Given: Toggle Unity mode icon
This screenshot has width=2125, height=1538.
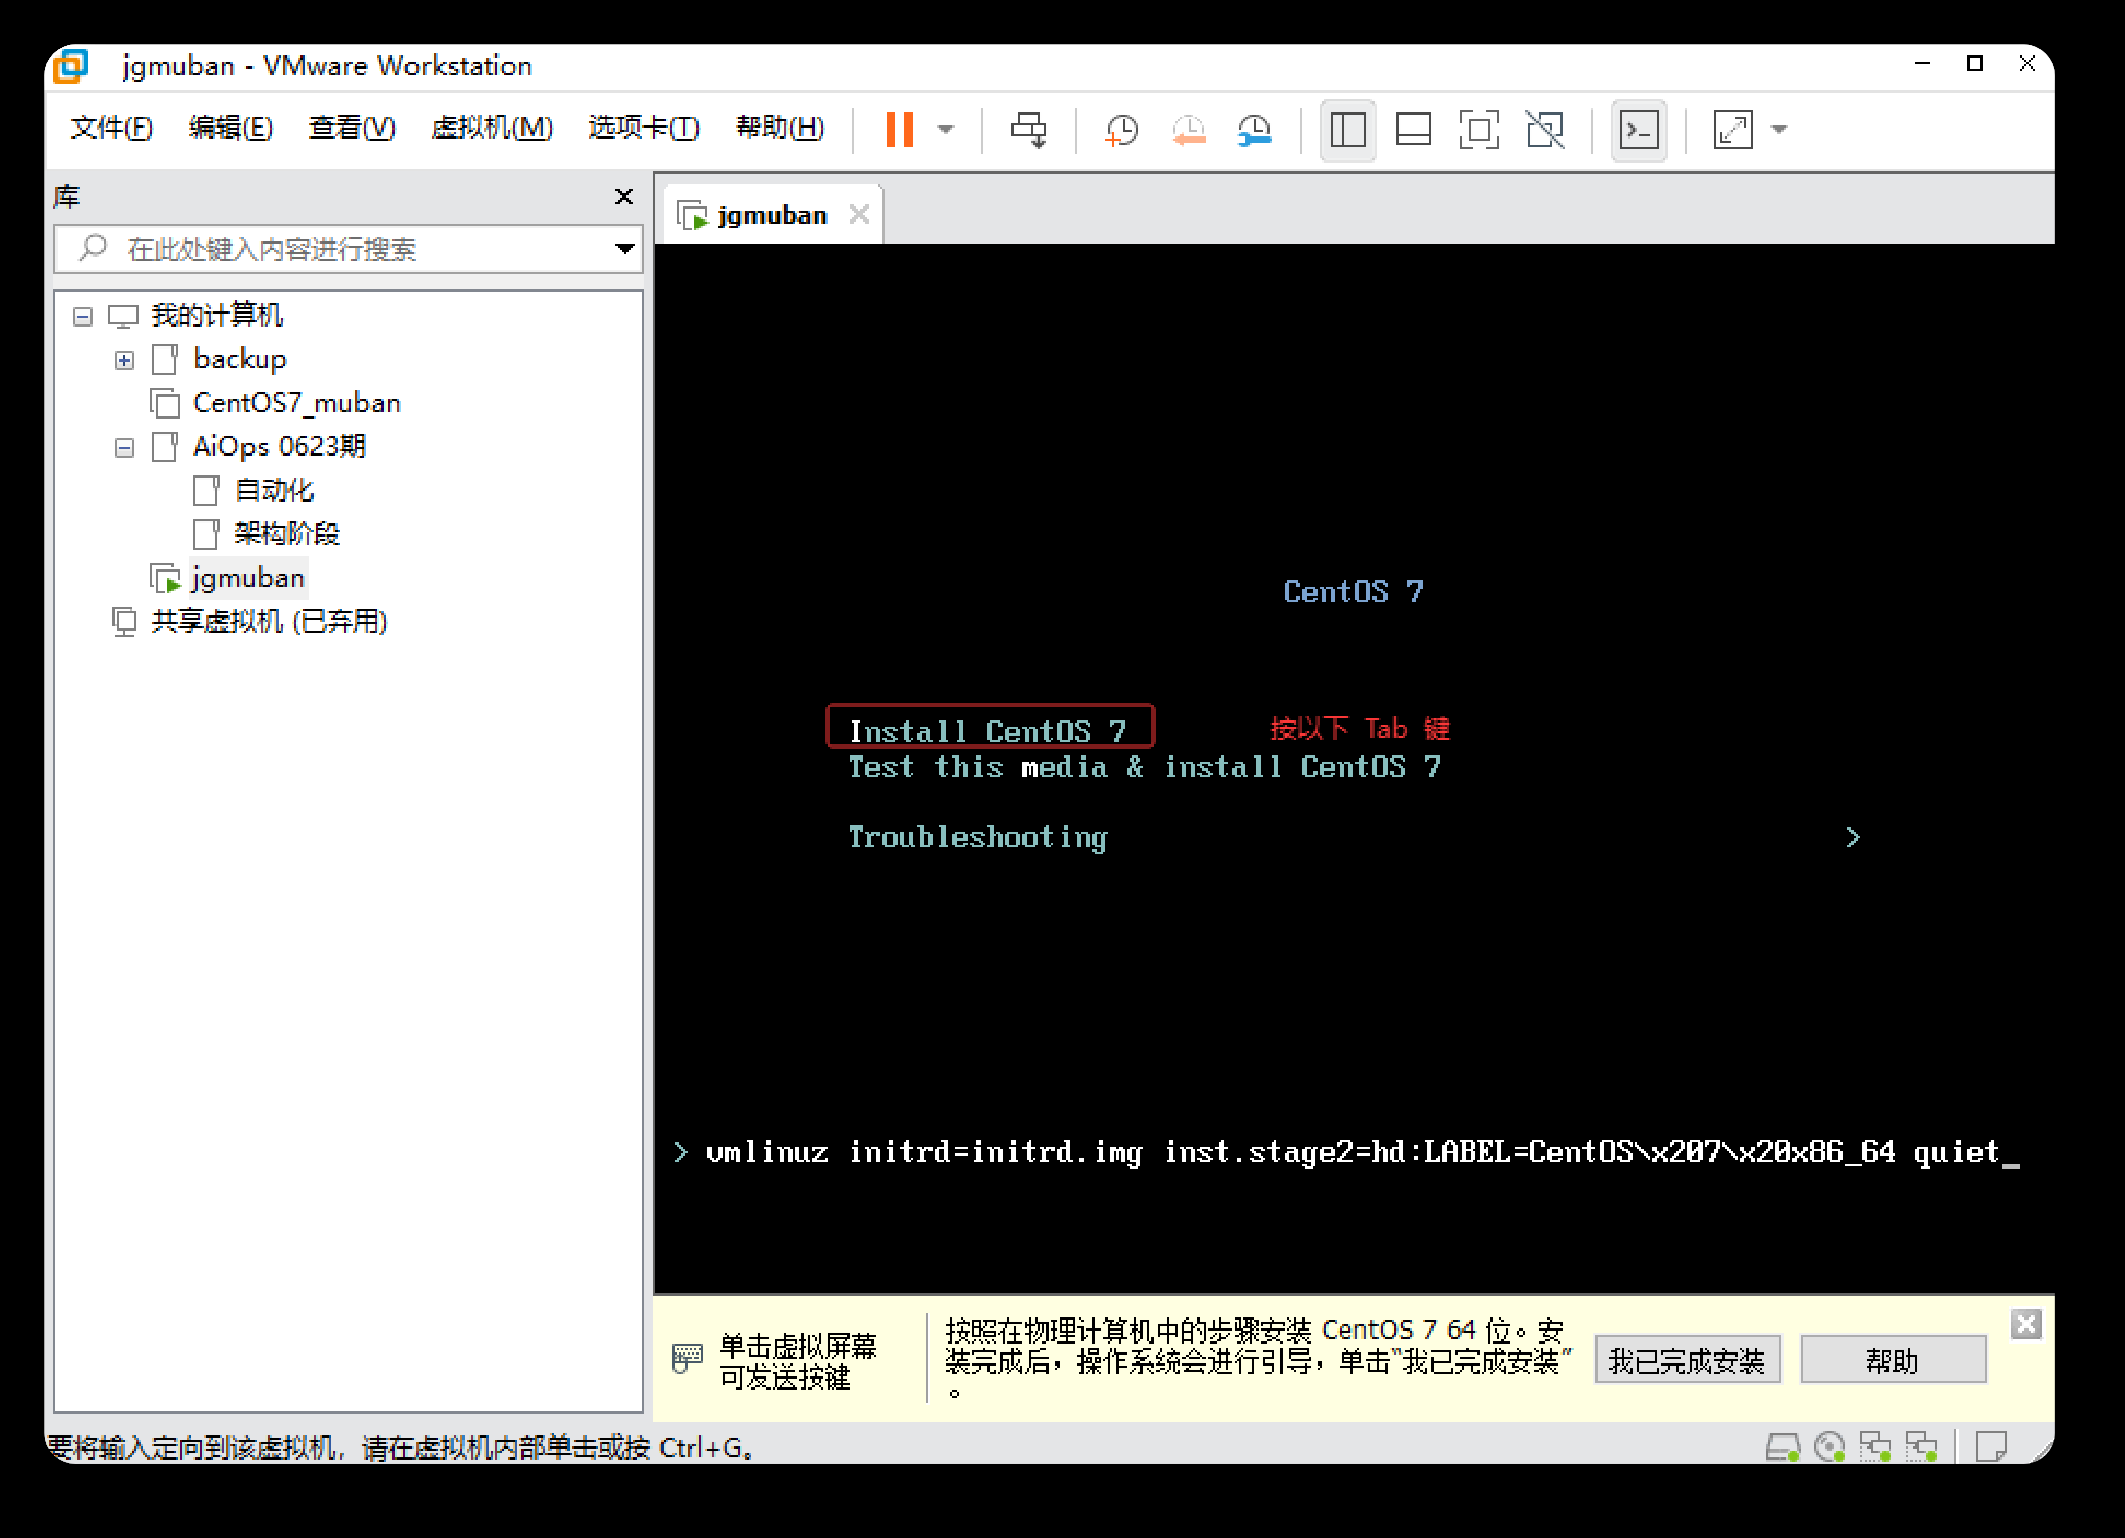Looking at the screenshot, I should tap(1545, 130).
